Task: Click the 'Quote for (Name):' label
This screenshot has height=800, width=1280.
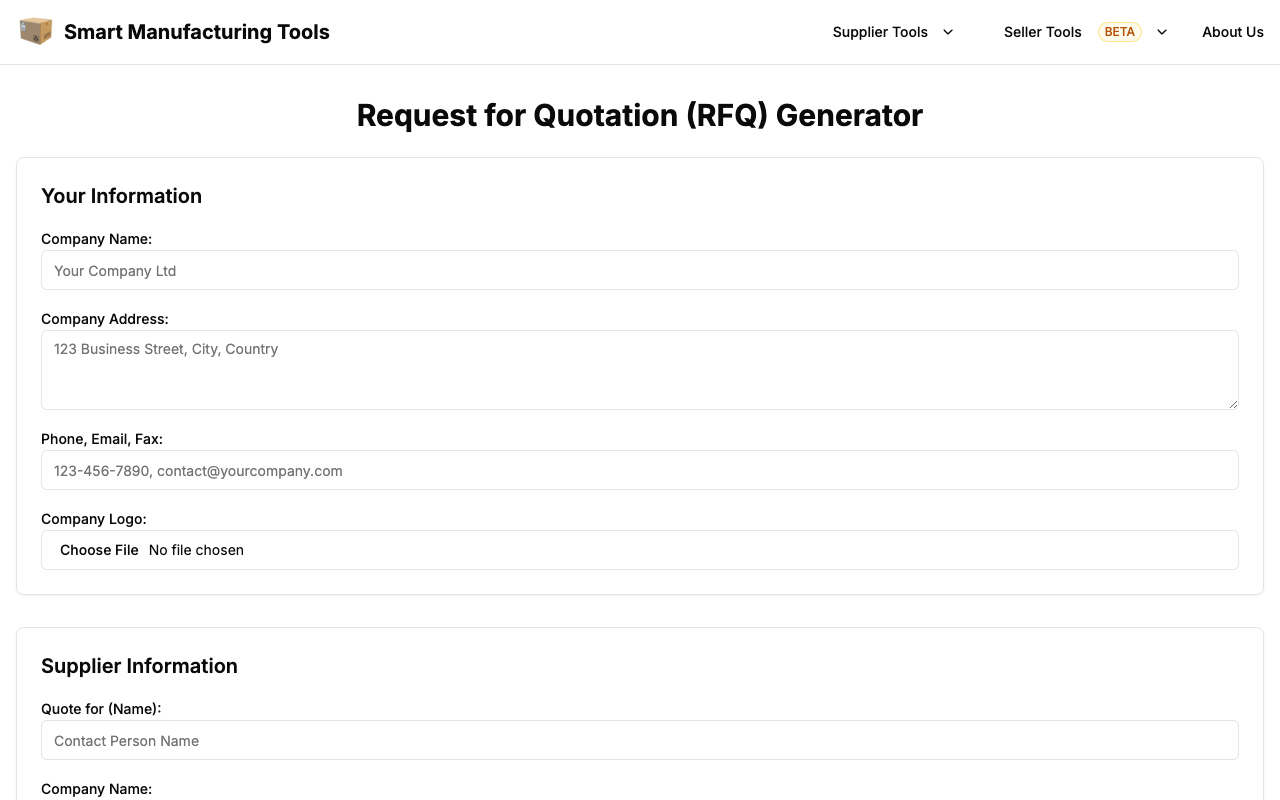Action: point(101,709)
